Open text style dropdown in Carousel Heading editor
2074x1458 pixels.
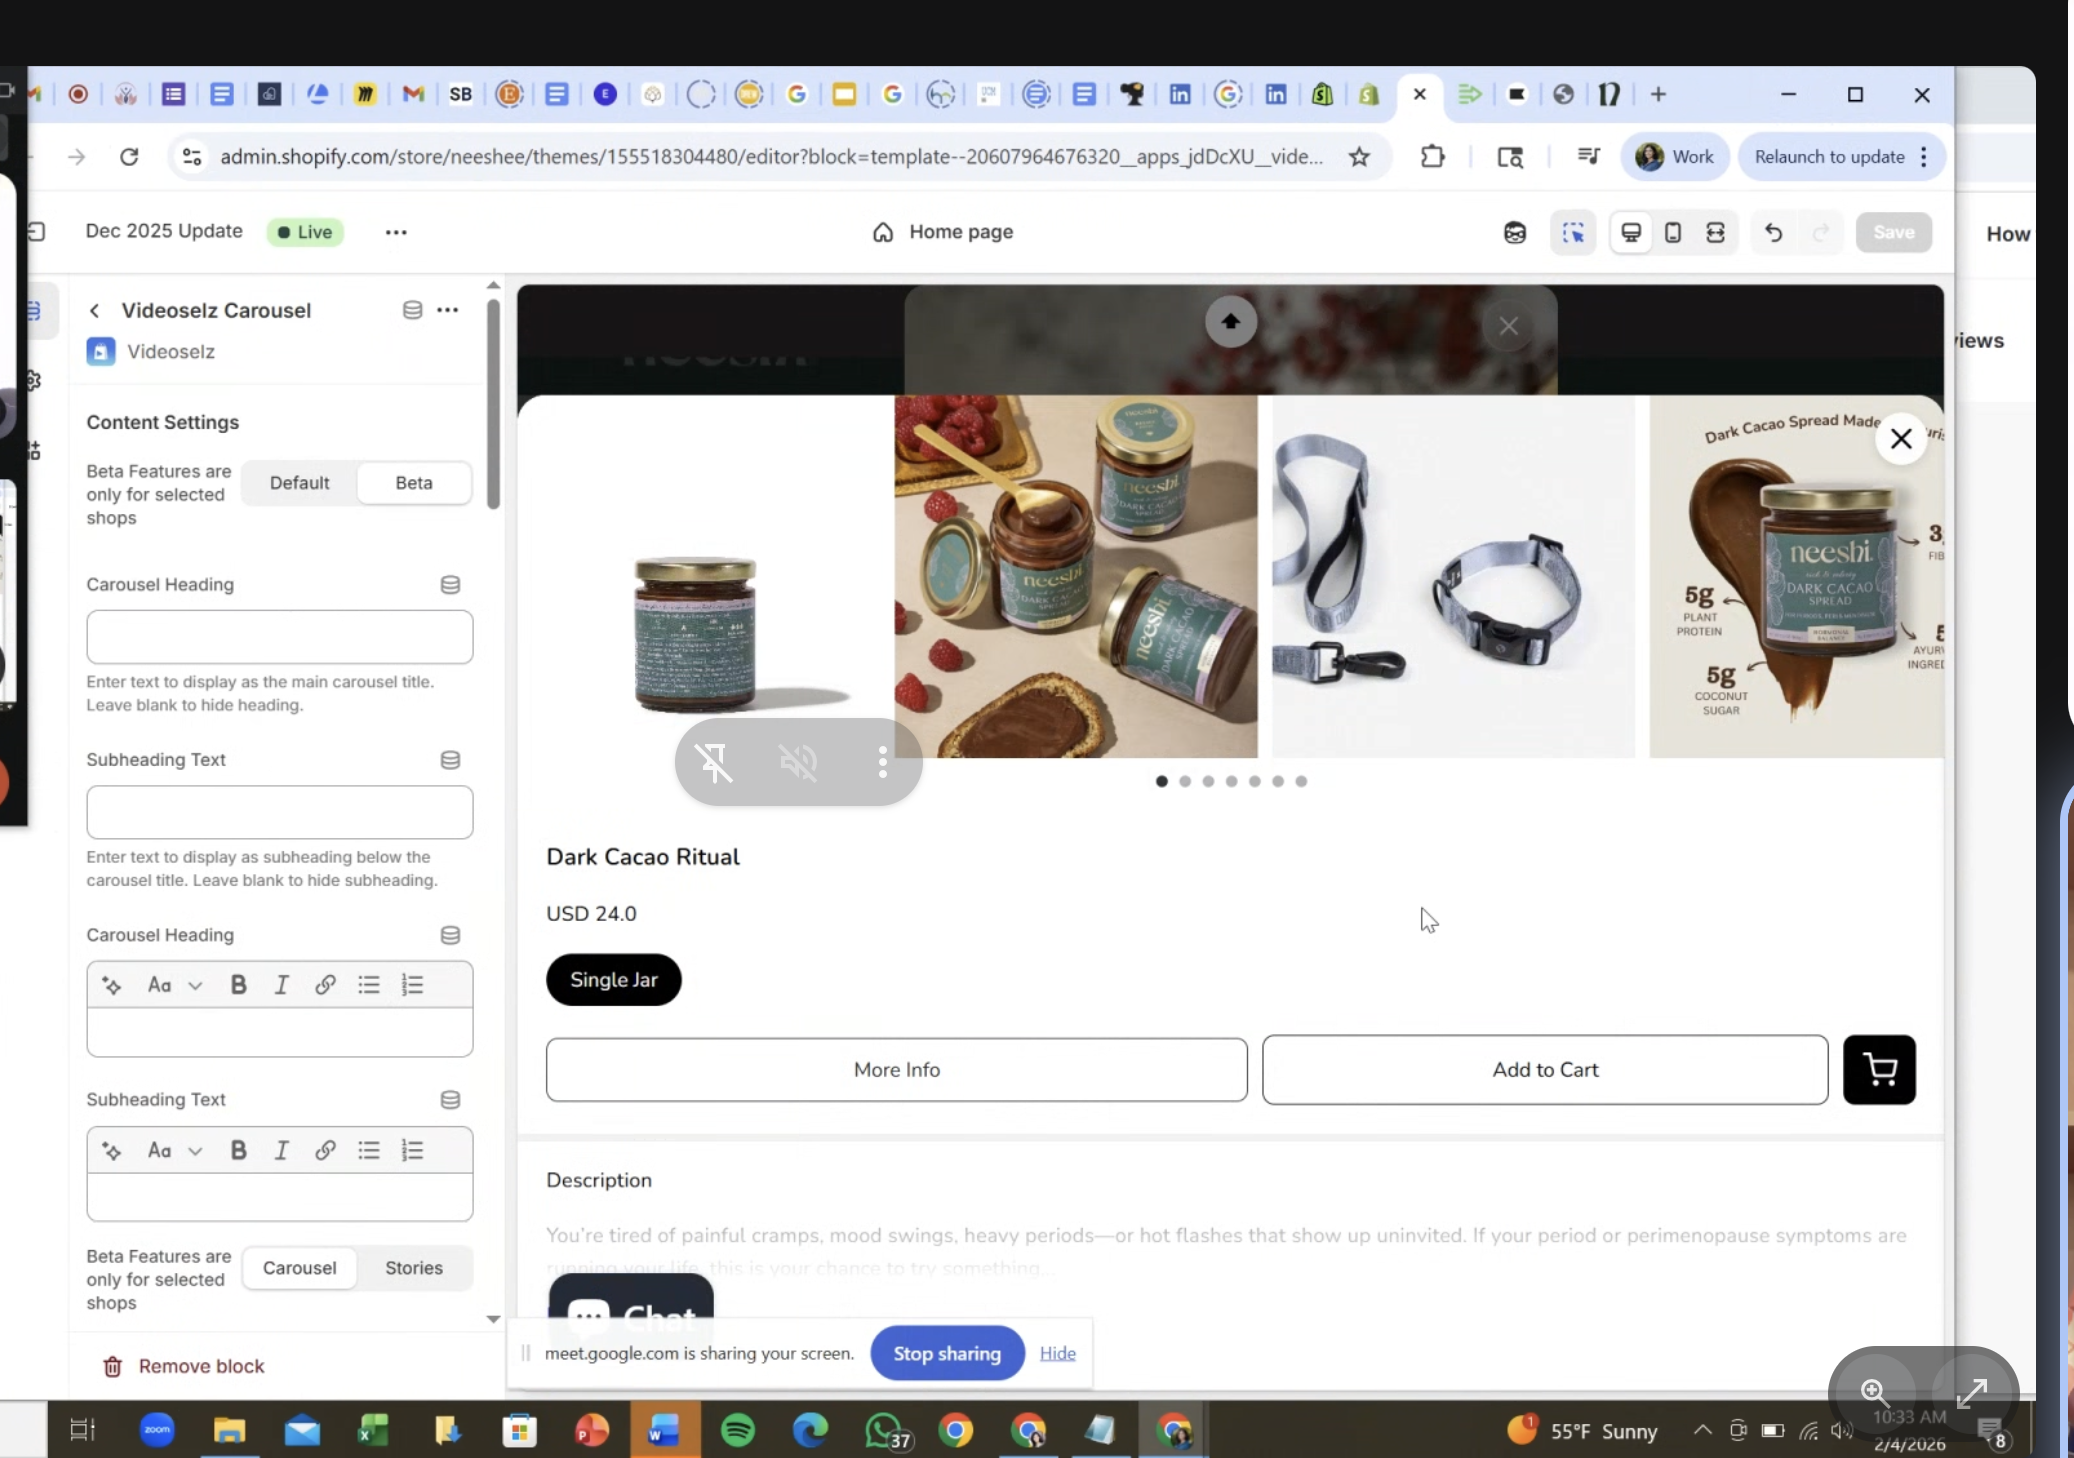click(175, 985)
